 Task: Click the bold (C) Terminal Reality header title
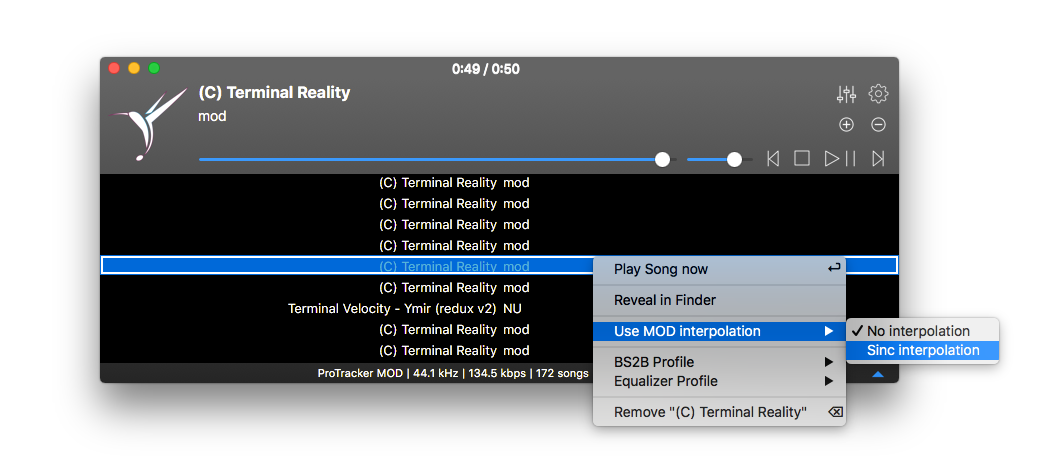click(x=274, y=93)
